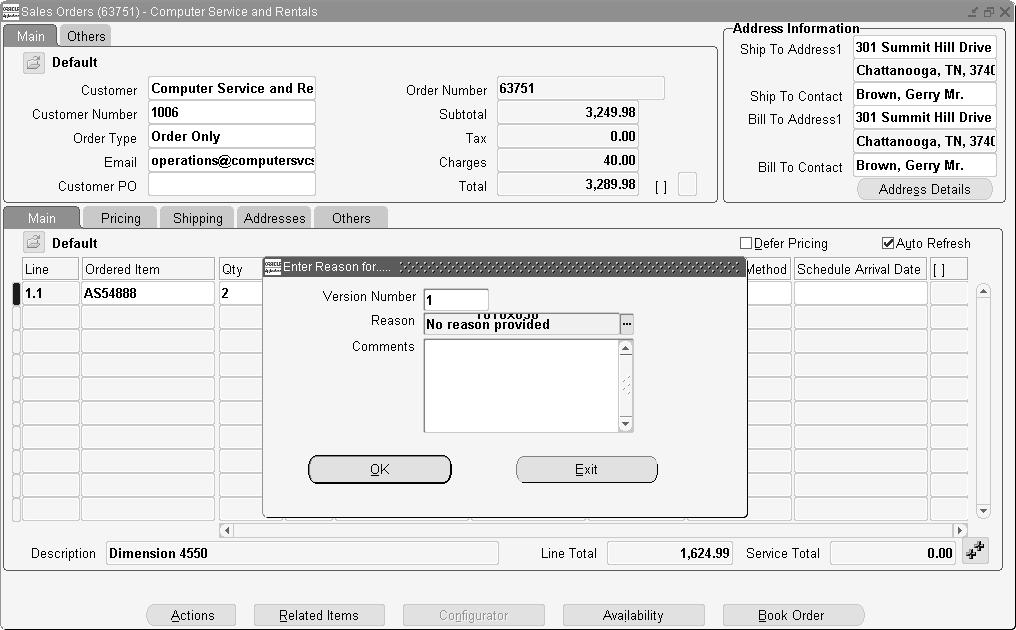
Task: Click the Order Type field
Action: [232, 136]
